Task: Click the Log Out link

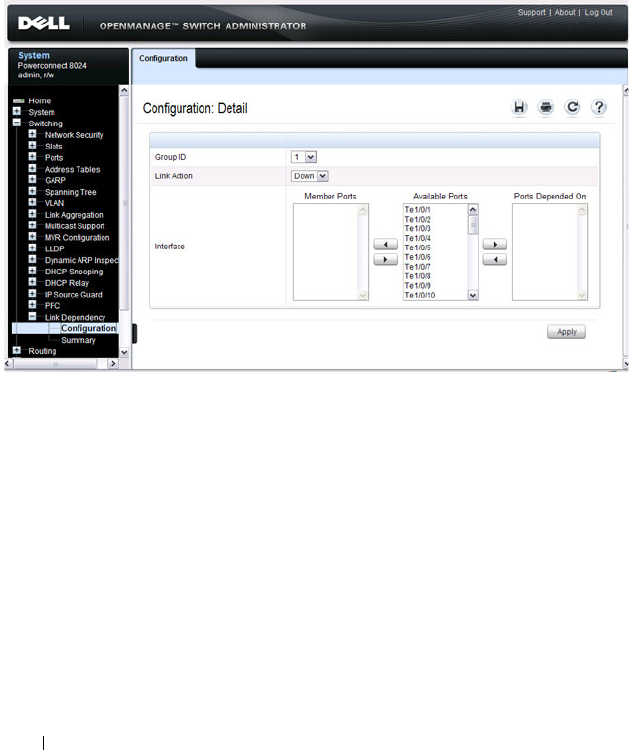Action: click(x=598, y=12)
